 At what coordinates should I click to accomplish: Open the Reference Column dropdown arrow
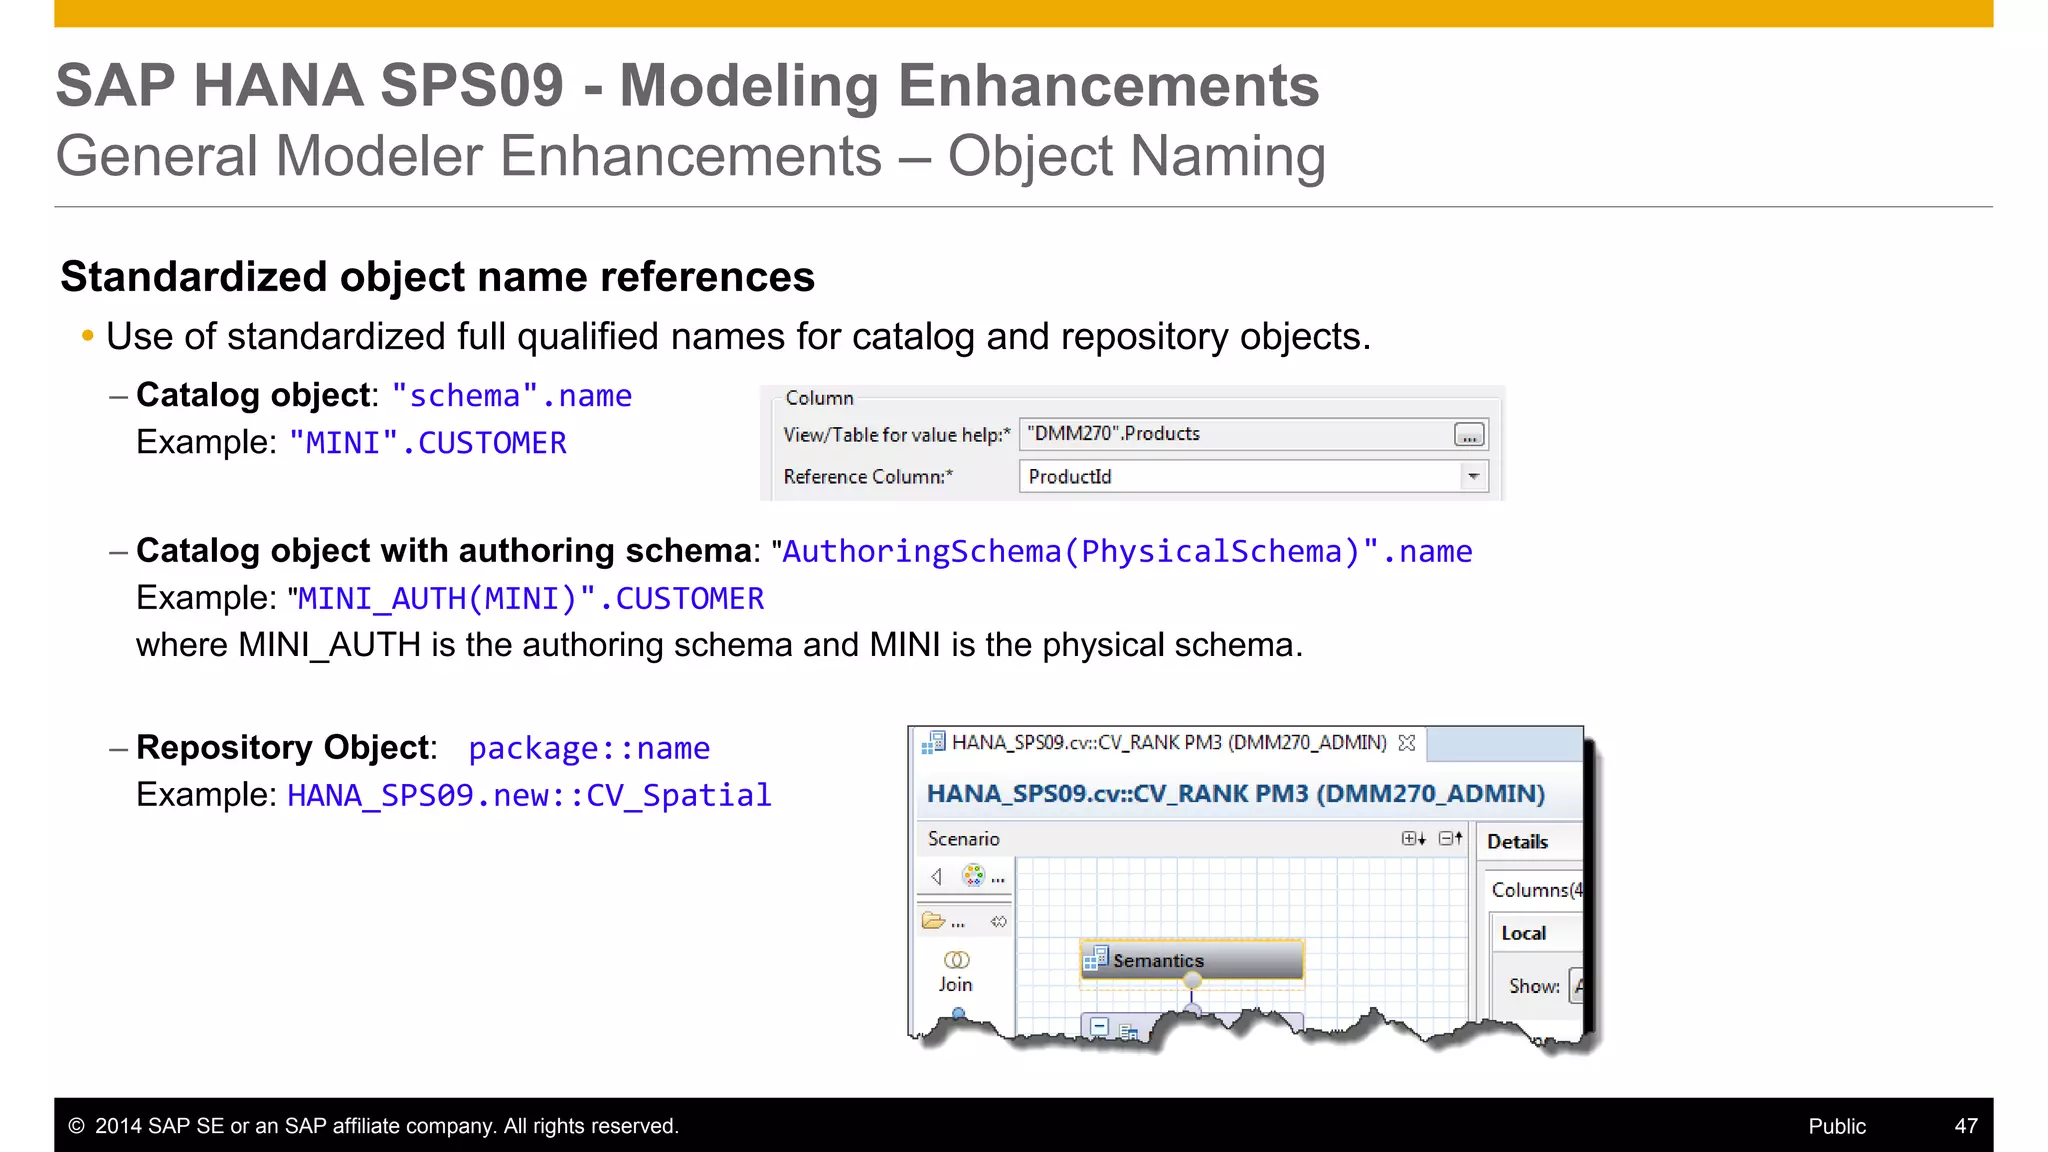(1473, 477)
